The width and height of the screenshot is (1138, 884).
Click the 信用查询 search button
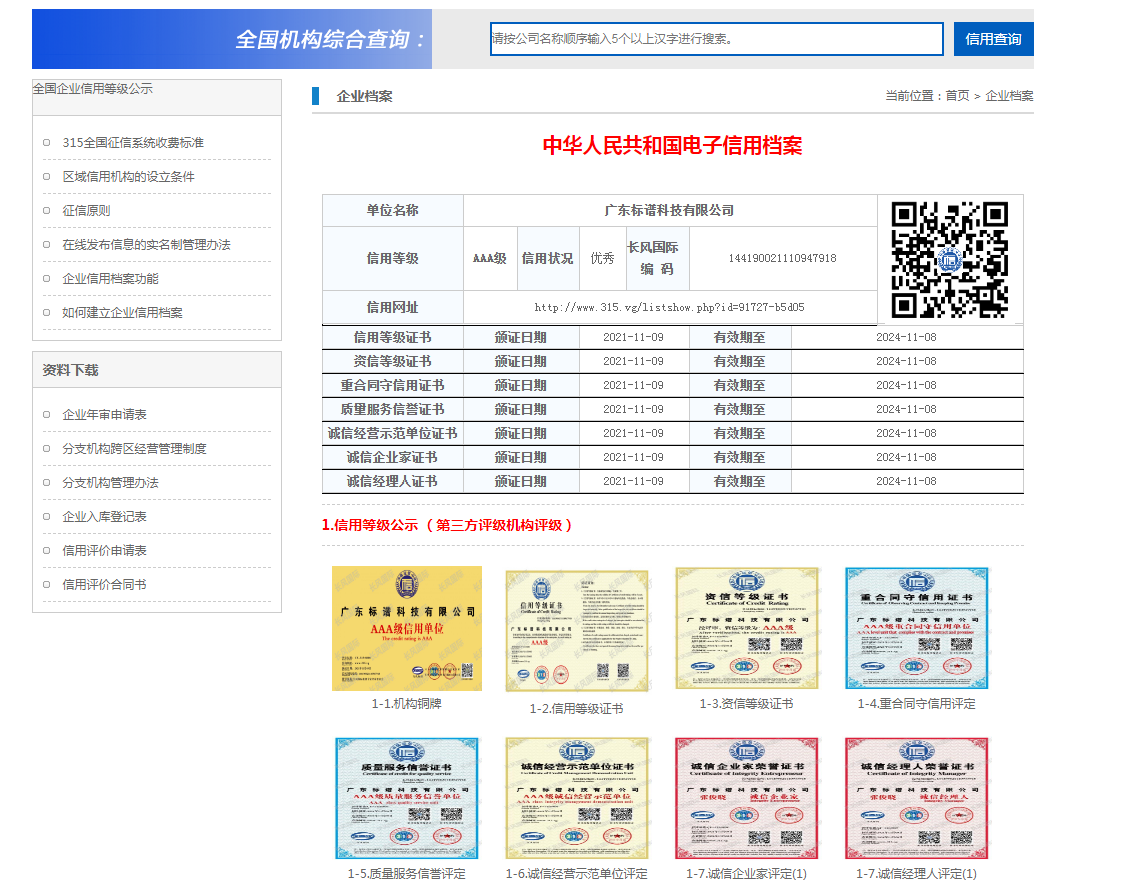point(993,39)
